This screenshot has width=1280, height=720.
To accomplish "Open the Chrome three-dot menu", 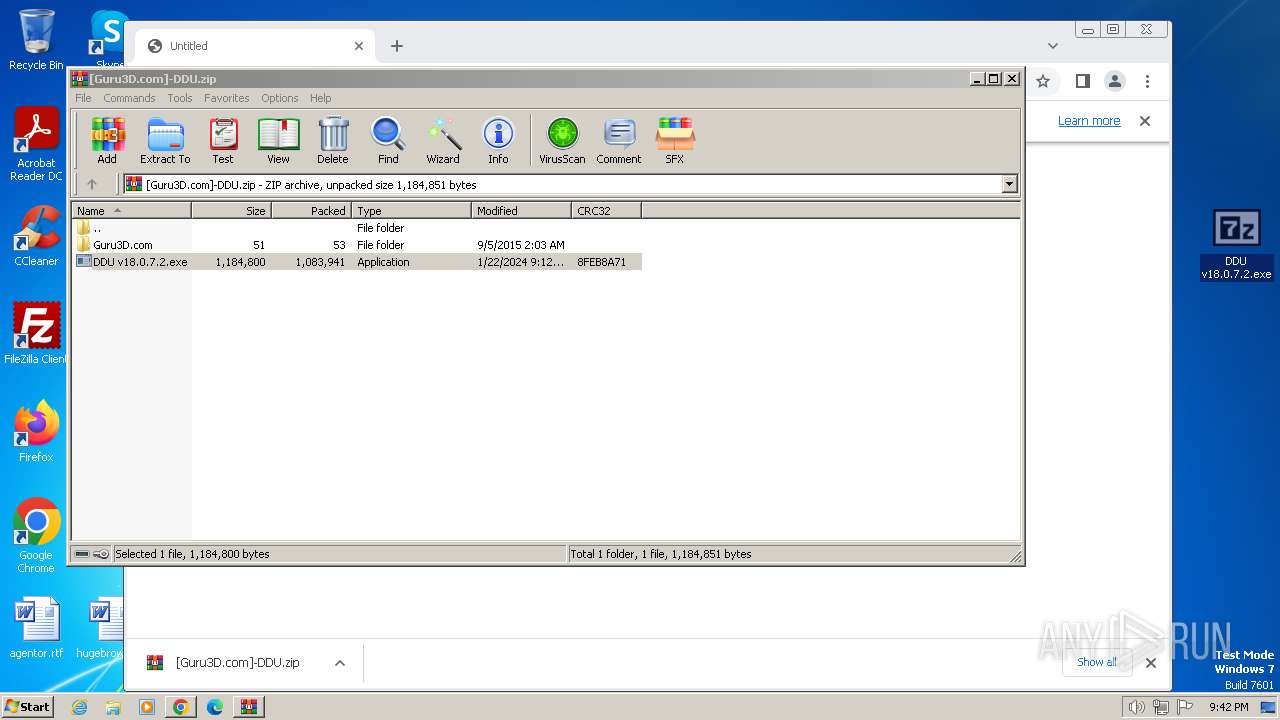I will tap(1147, 81).
